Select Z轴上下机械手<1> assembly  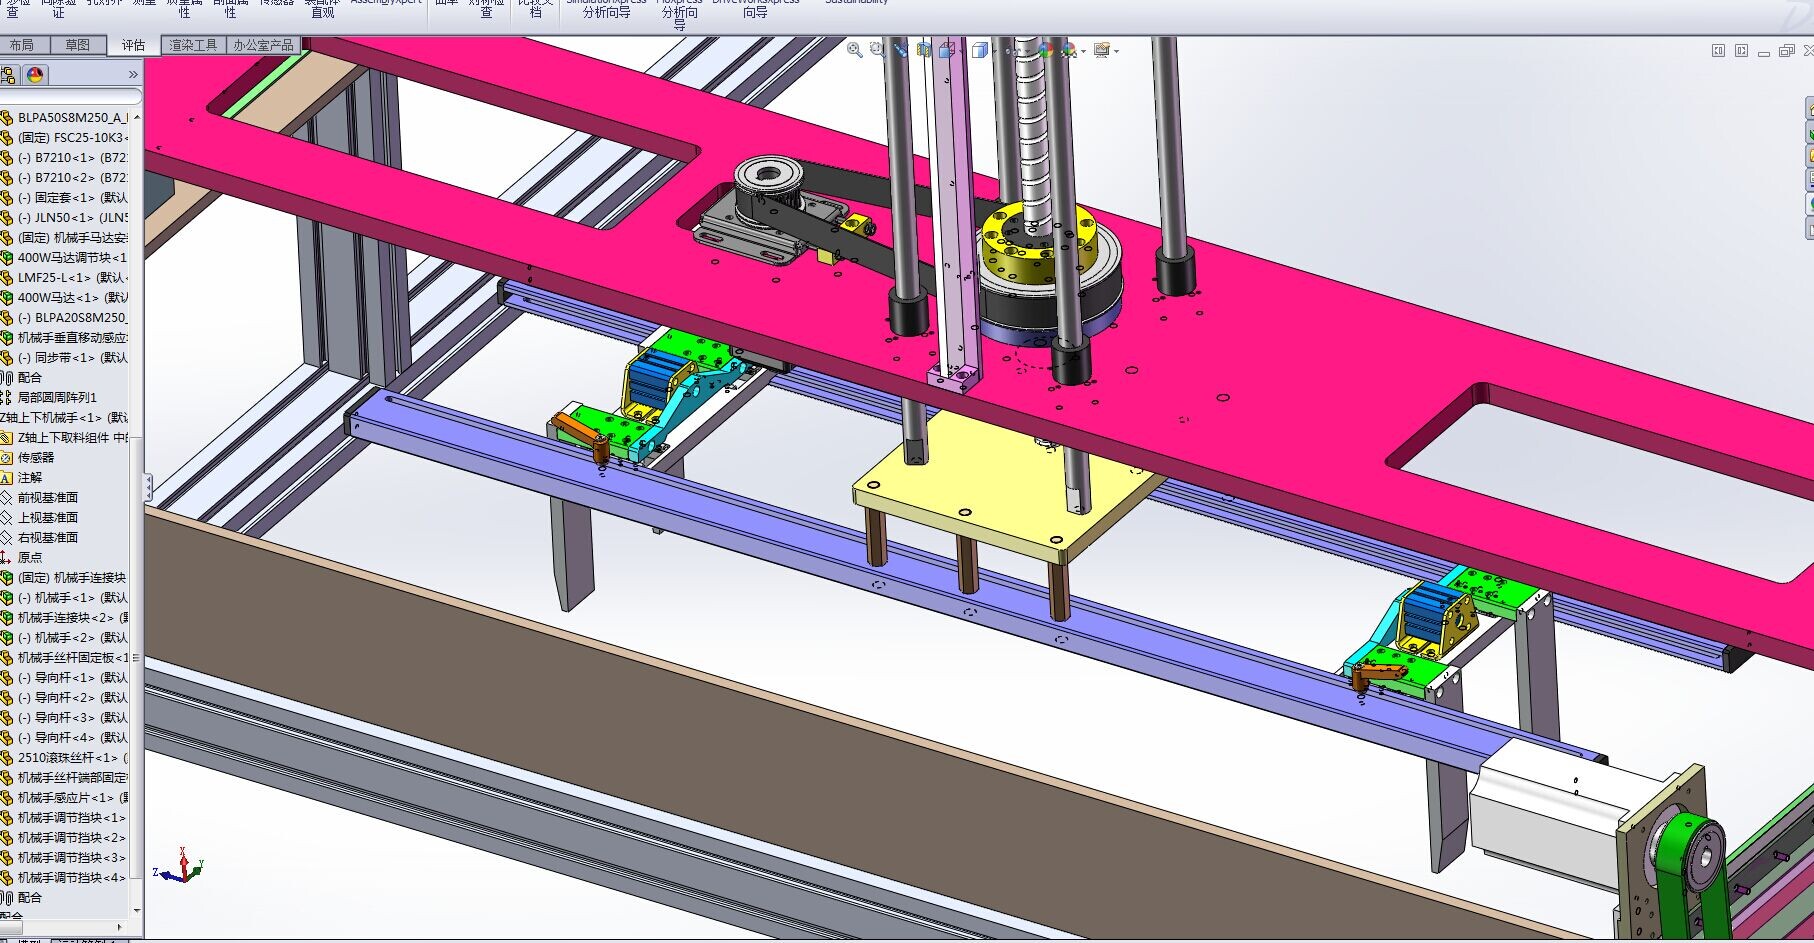click(64, 417)
